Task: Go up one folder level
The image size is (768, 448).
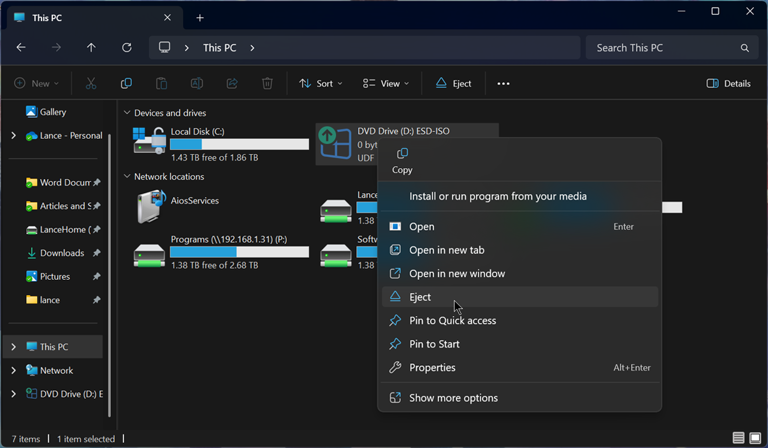Action: tap(91, 47)
